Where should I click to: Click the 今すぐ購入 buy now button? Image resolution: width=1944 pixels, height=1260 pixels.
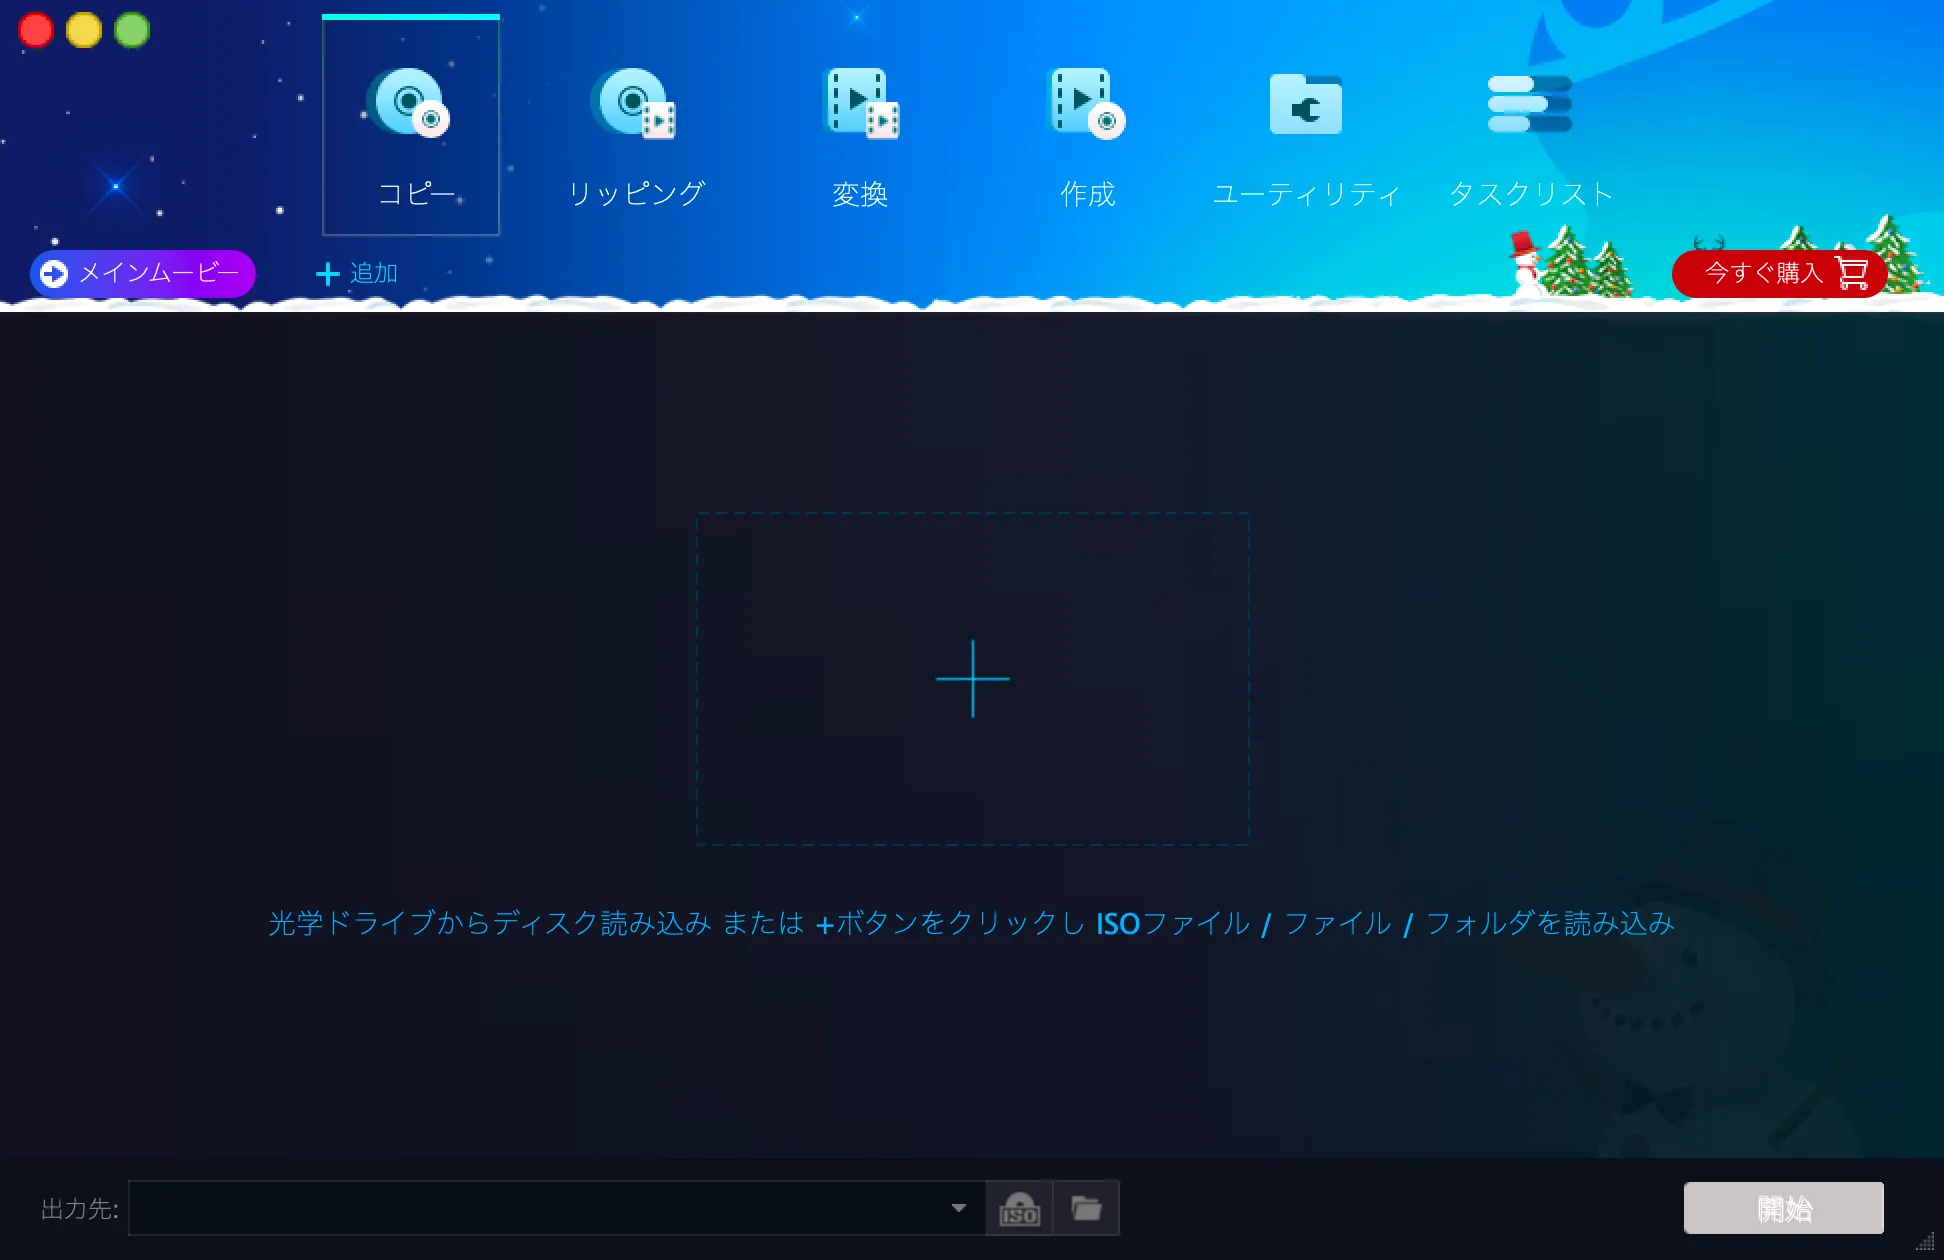click(1779, 273)
